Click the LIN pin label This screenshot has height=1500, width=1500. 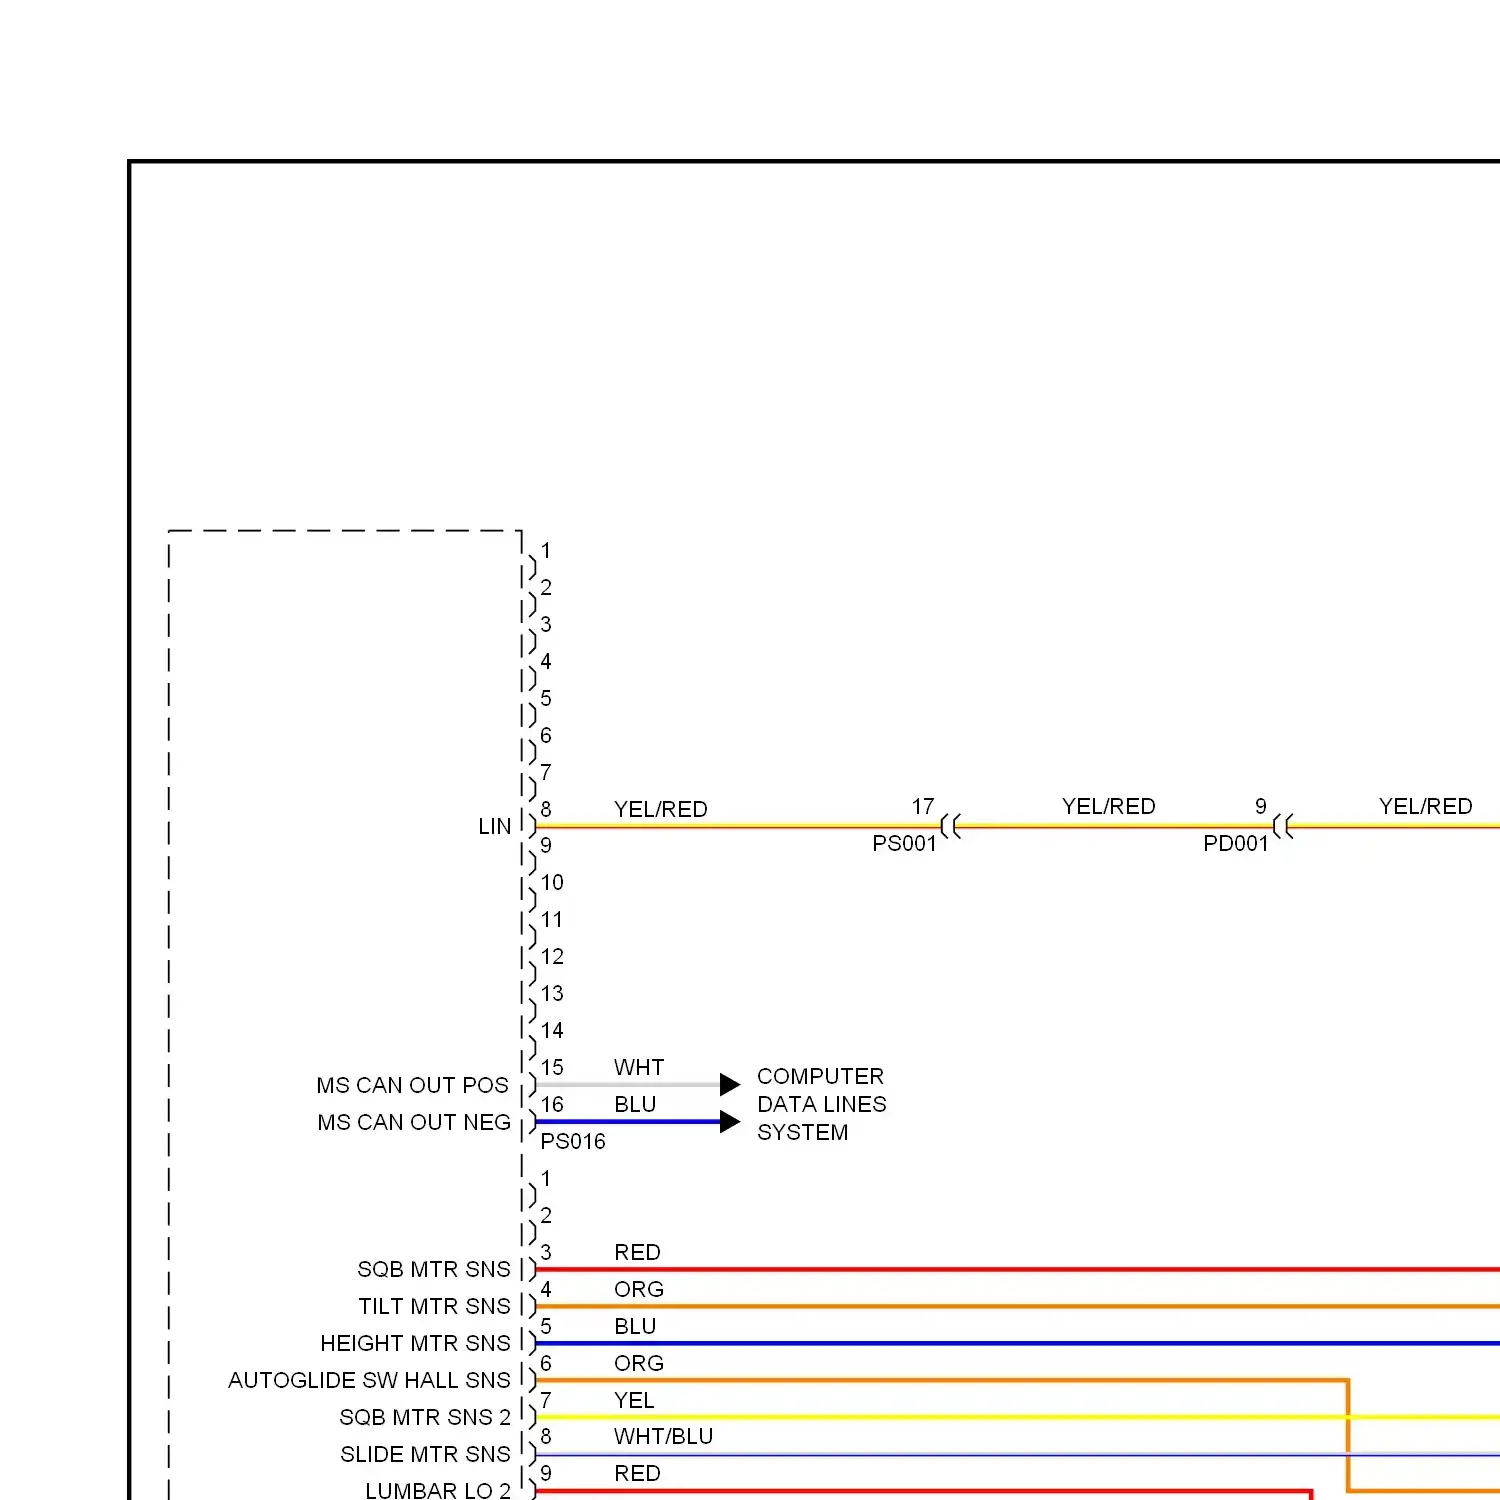494,826
